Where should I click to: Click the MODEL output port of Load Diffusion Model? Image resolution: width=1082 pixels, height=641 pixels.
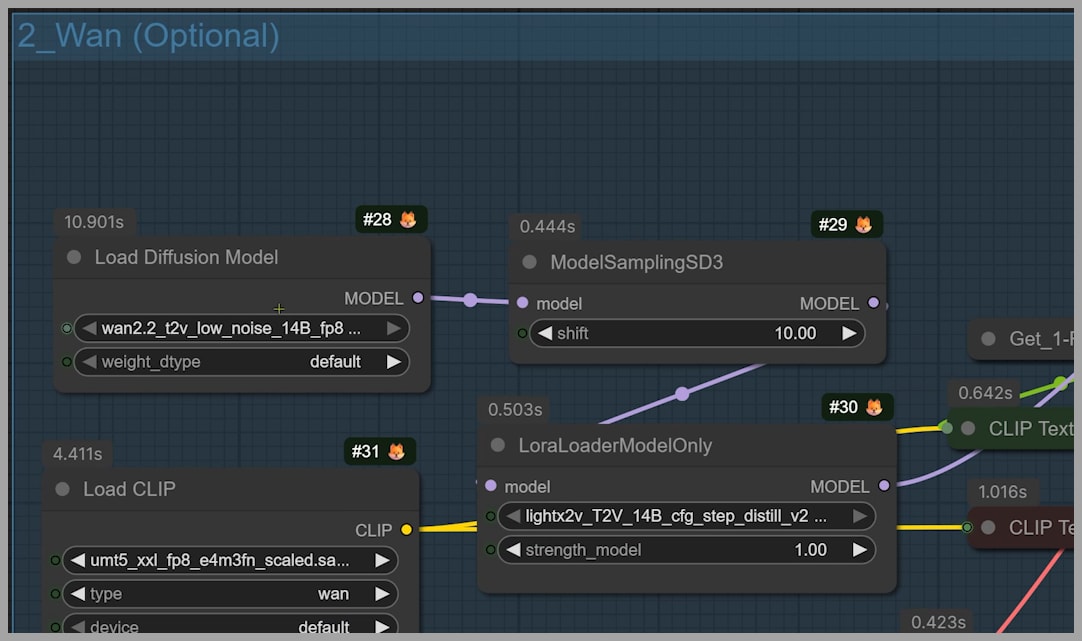[418, 298]
